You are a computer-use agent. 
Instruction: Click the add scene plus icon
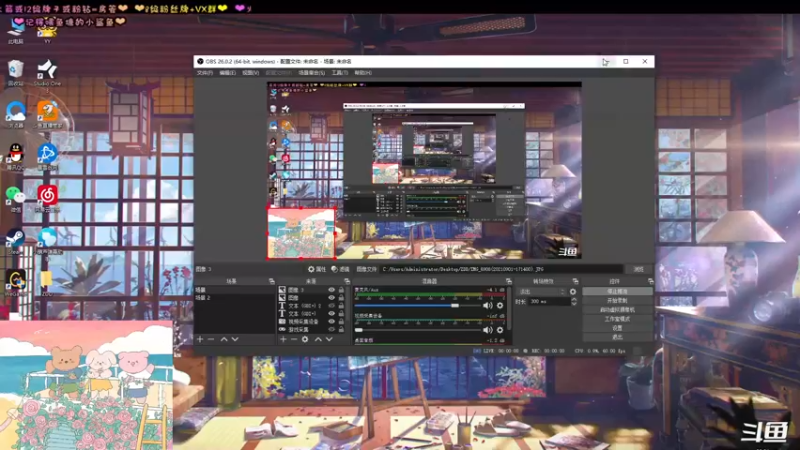200,339
